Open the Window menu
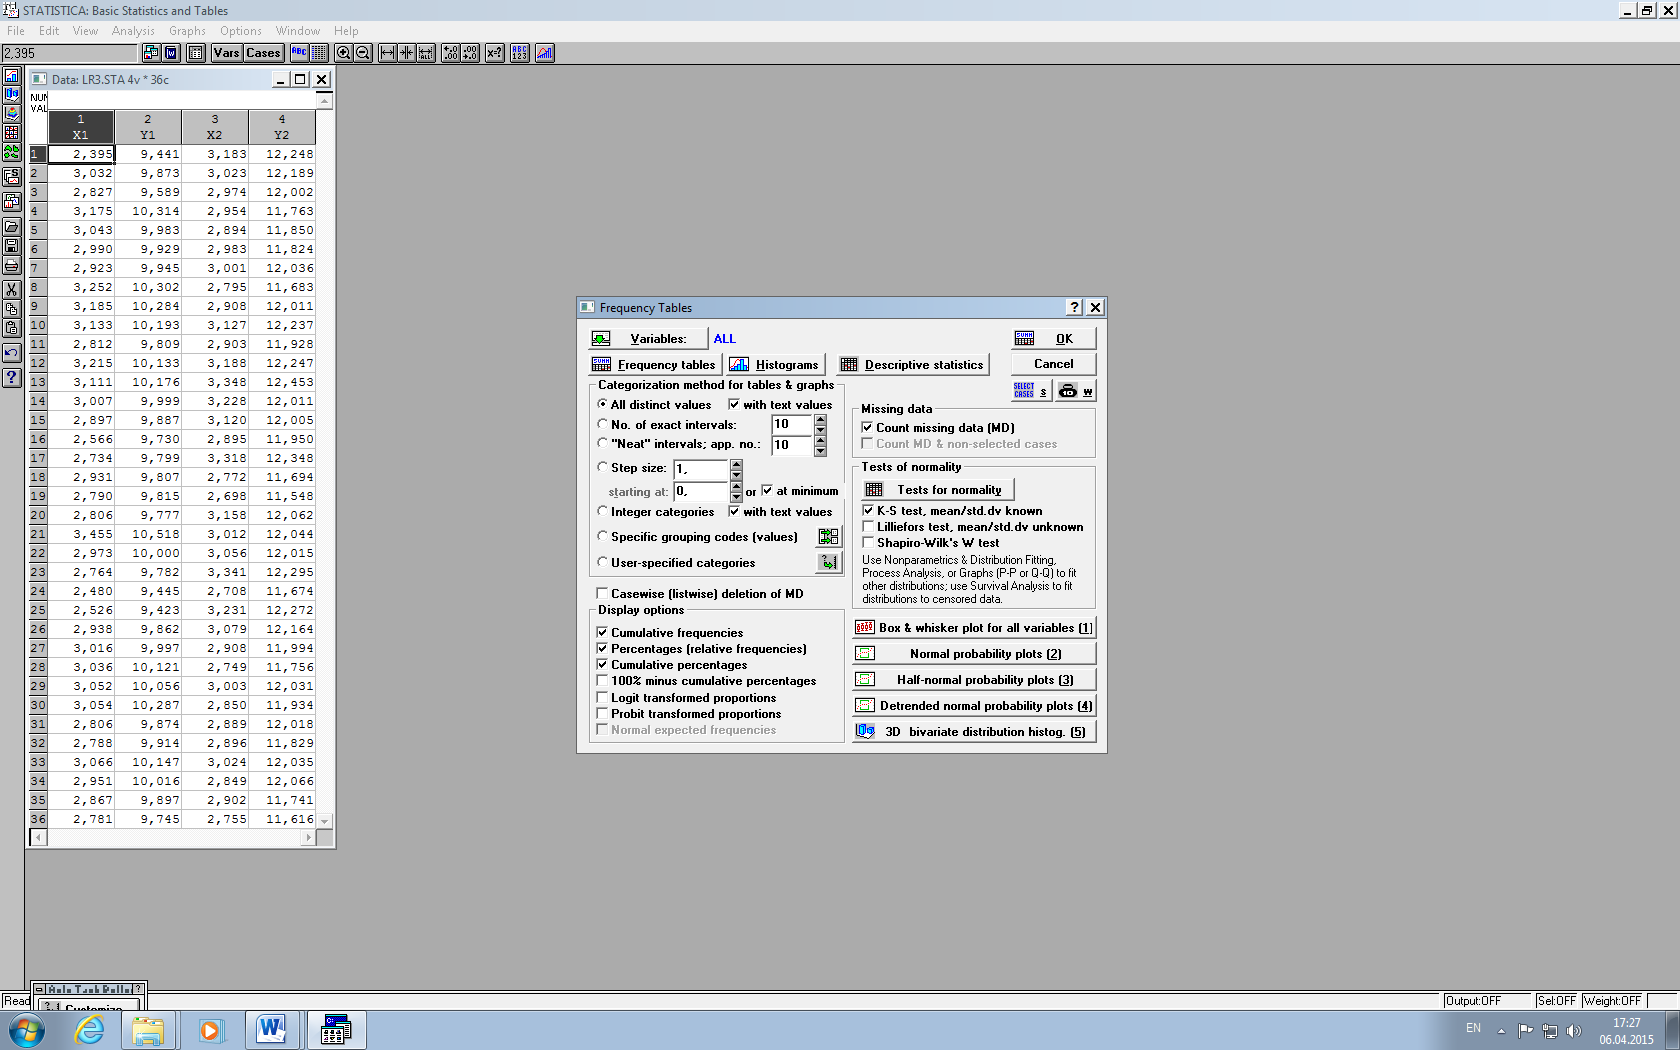 click(298, 31)
